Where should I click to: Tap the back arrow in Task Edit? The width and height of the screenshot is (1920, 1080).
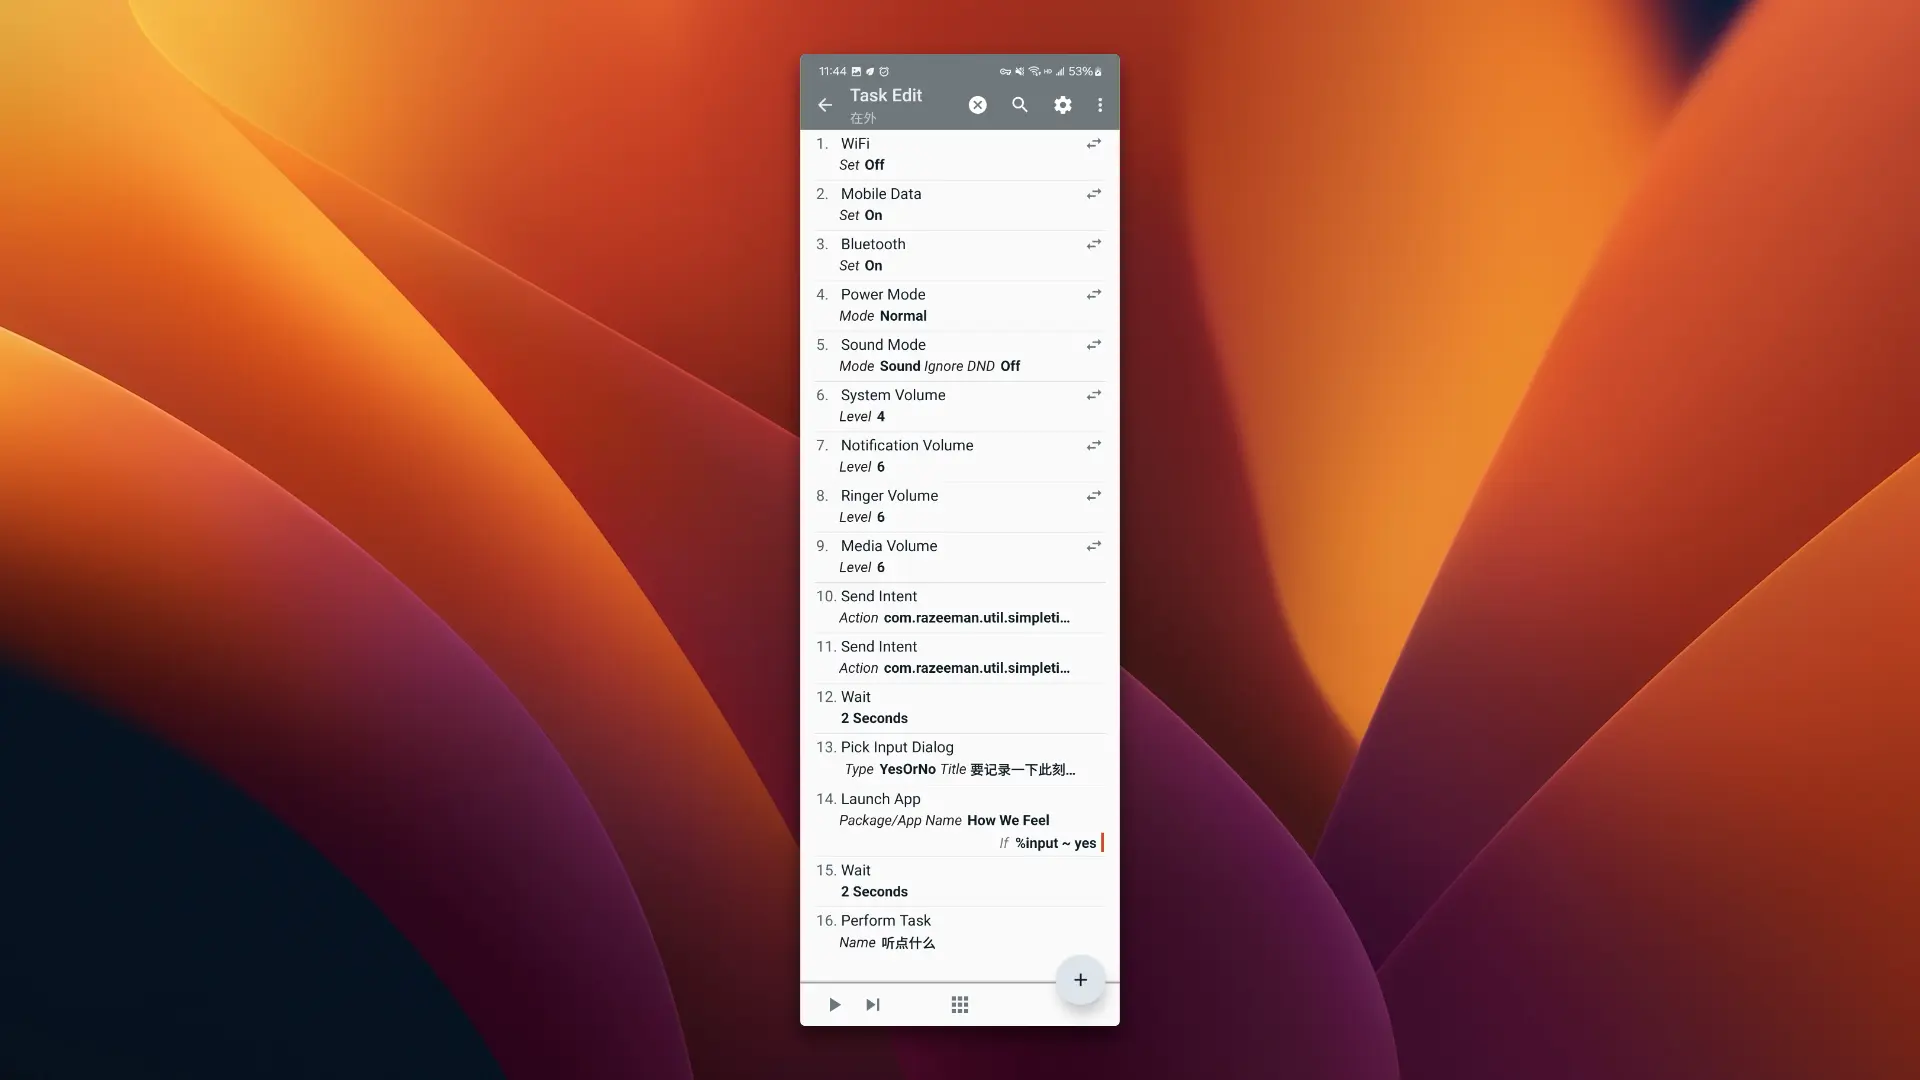point(825,105)
